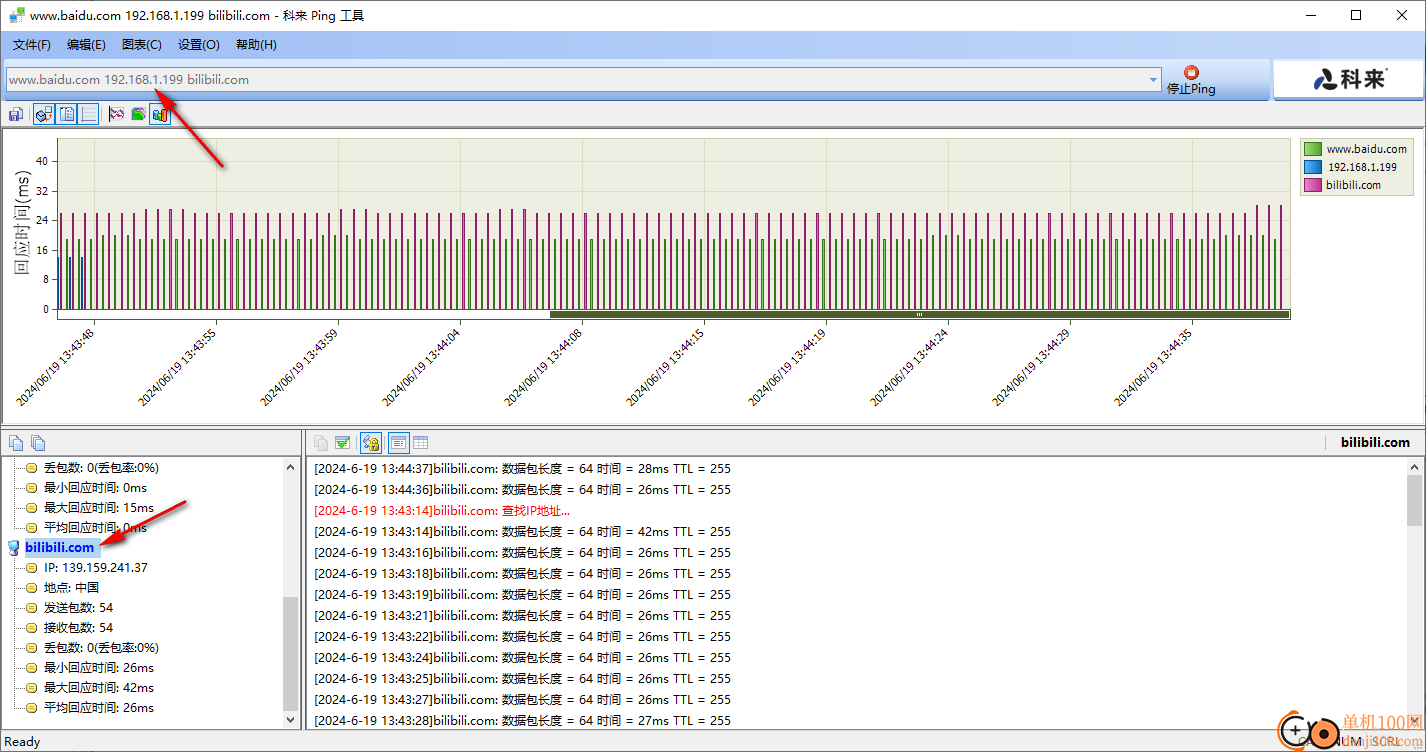Open the 帮助(H) menu
Image resolution: width=1426 pixels, height=752 pixels.
click(256, 45)
